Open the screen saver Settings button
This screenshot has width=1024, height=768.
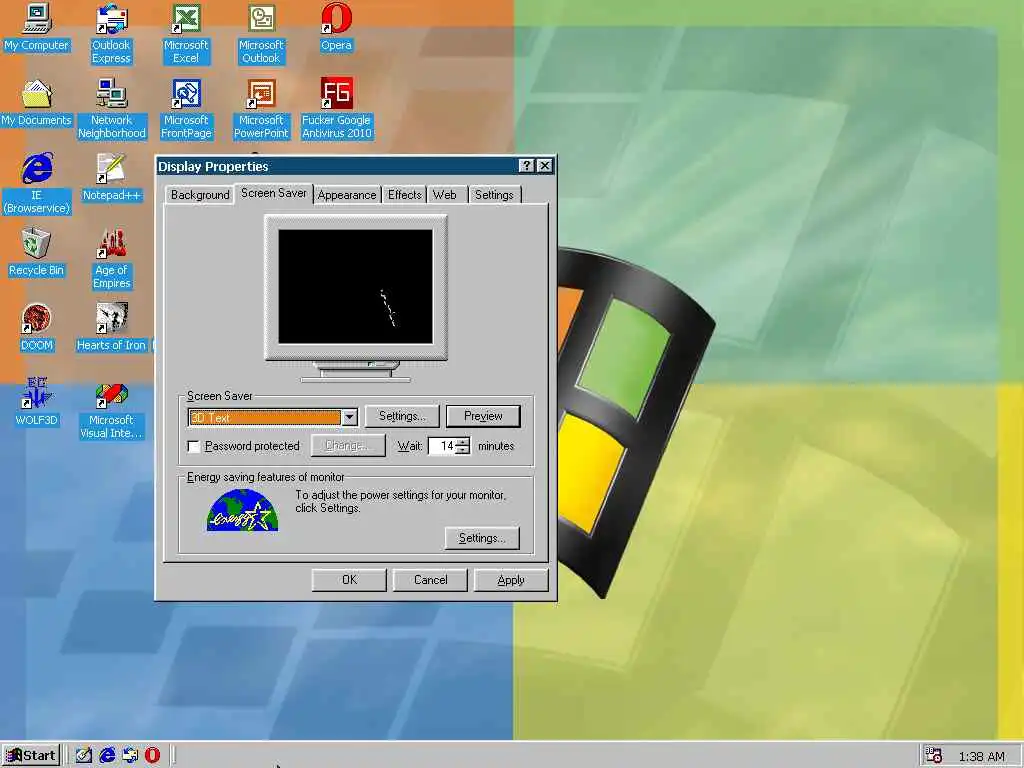point(402,417)
